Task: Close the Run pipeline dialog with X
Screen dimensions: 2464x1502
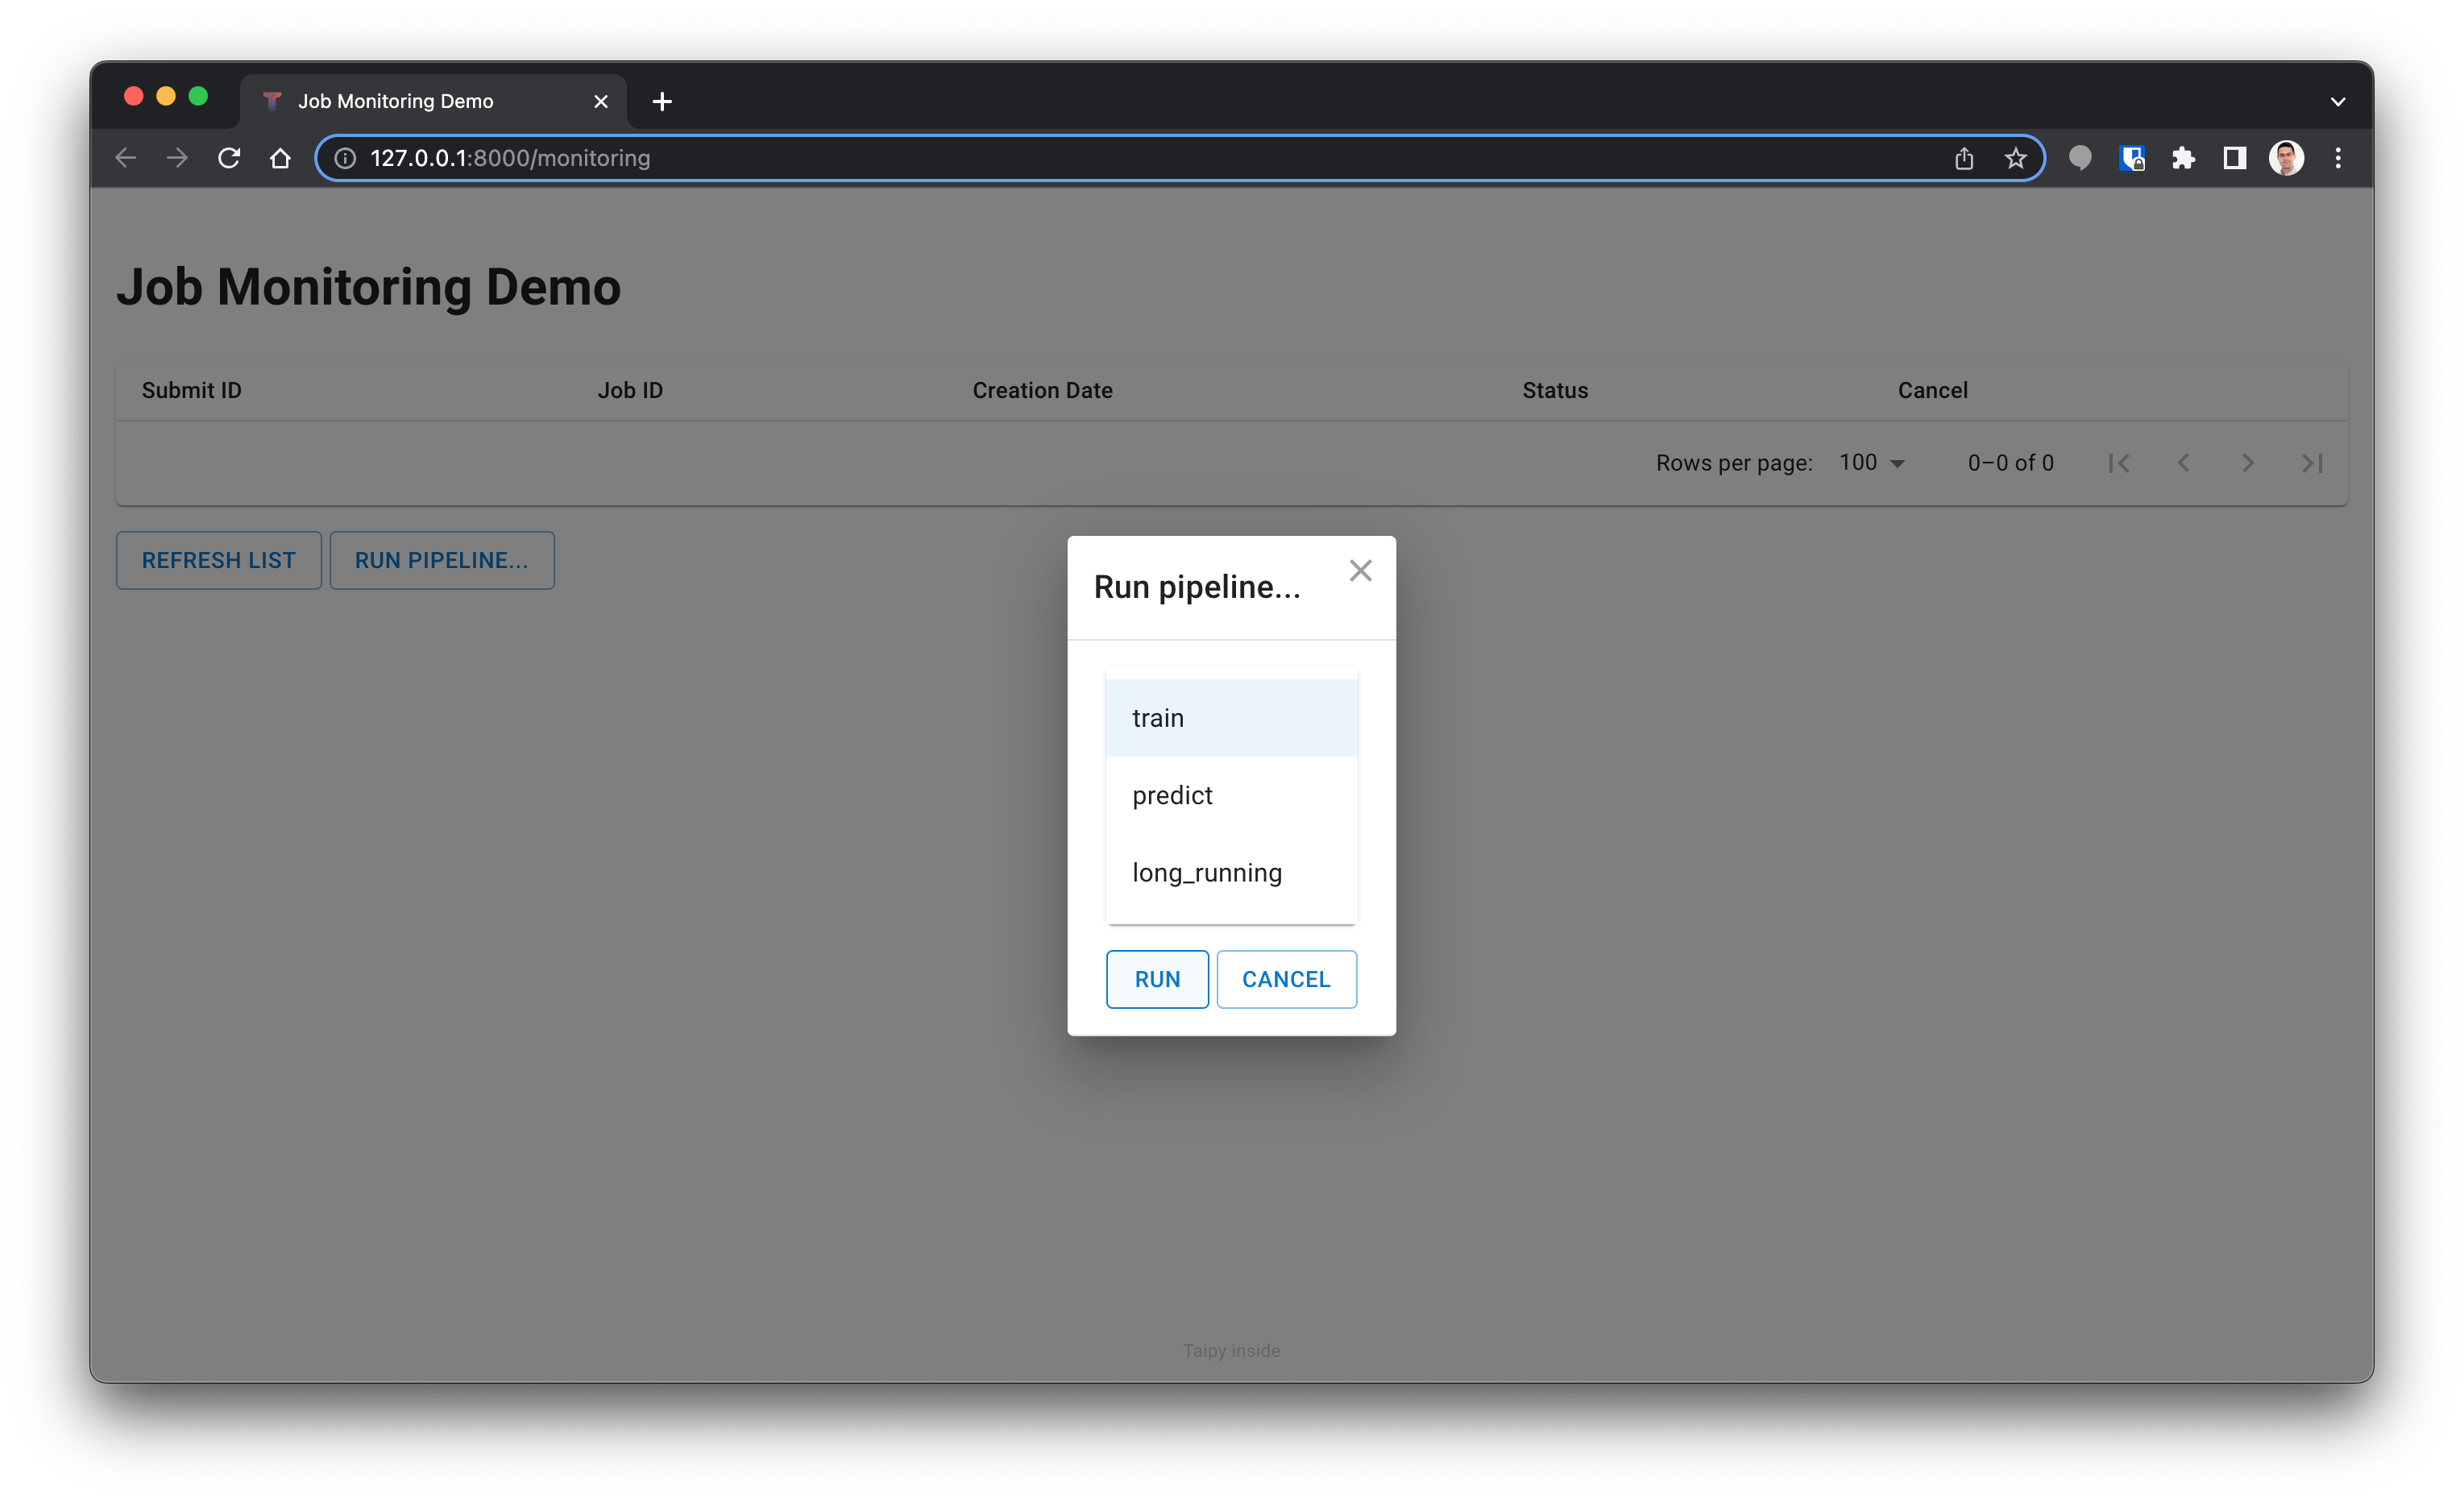Action: [x=1360, y=570]
